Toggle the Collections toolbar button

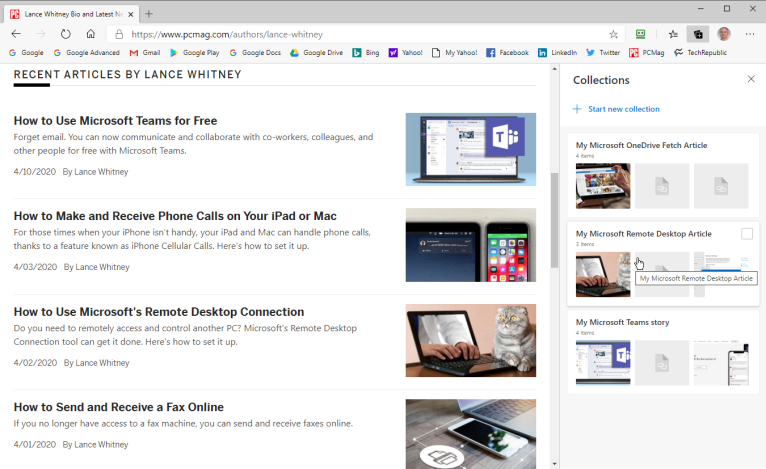click(x=698, y=34)
